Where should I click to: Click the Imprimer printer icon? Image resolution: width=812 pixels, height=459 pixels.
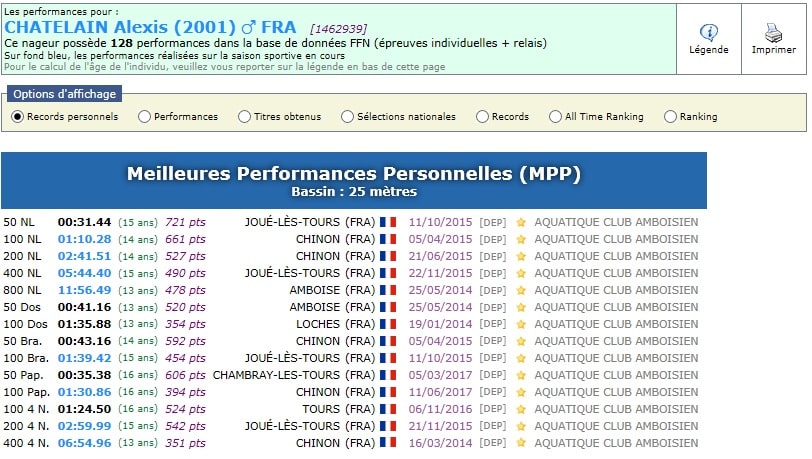coord(773,33)
